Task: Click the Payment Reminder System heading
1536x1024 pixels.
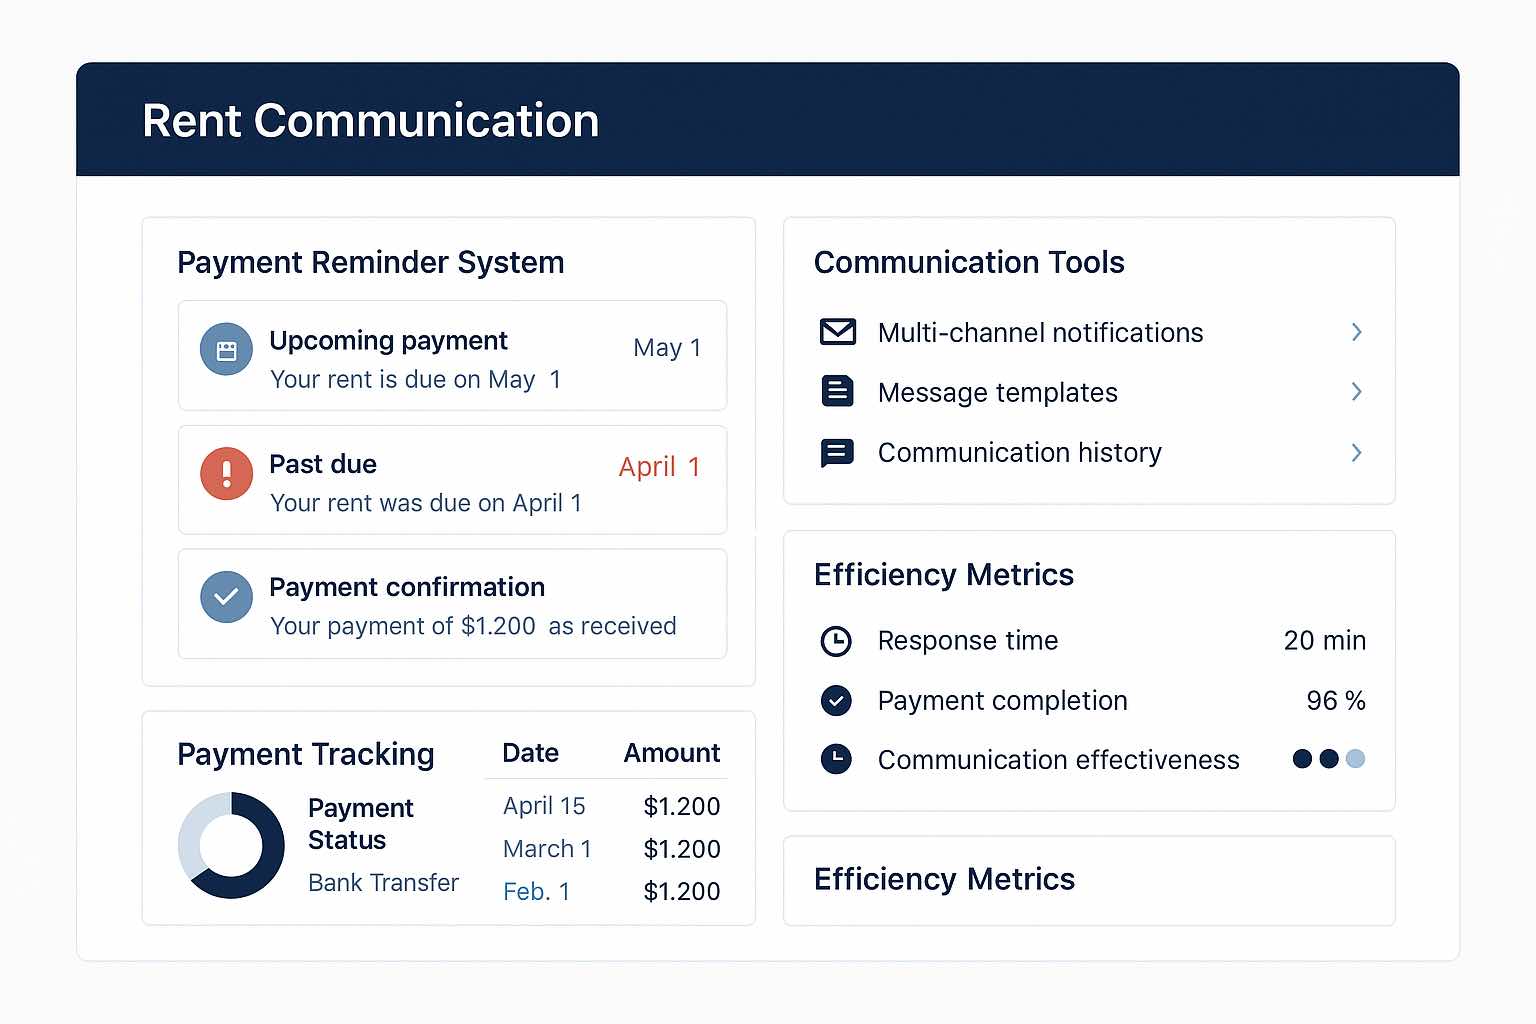Action: 371,262
